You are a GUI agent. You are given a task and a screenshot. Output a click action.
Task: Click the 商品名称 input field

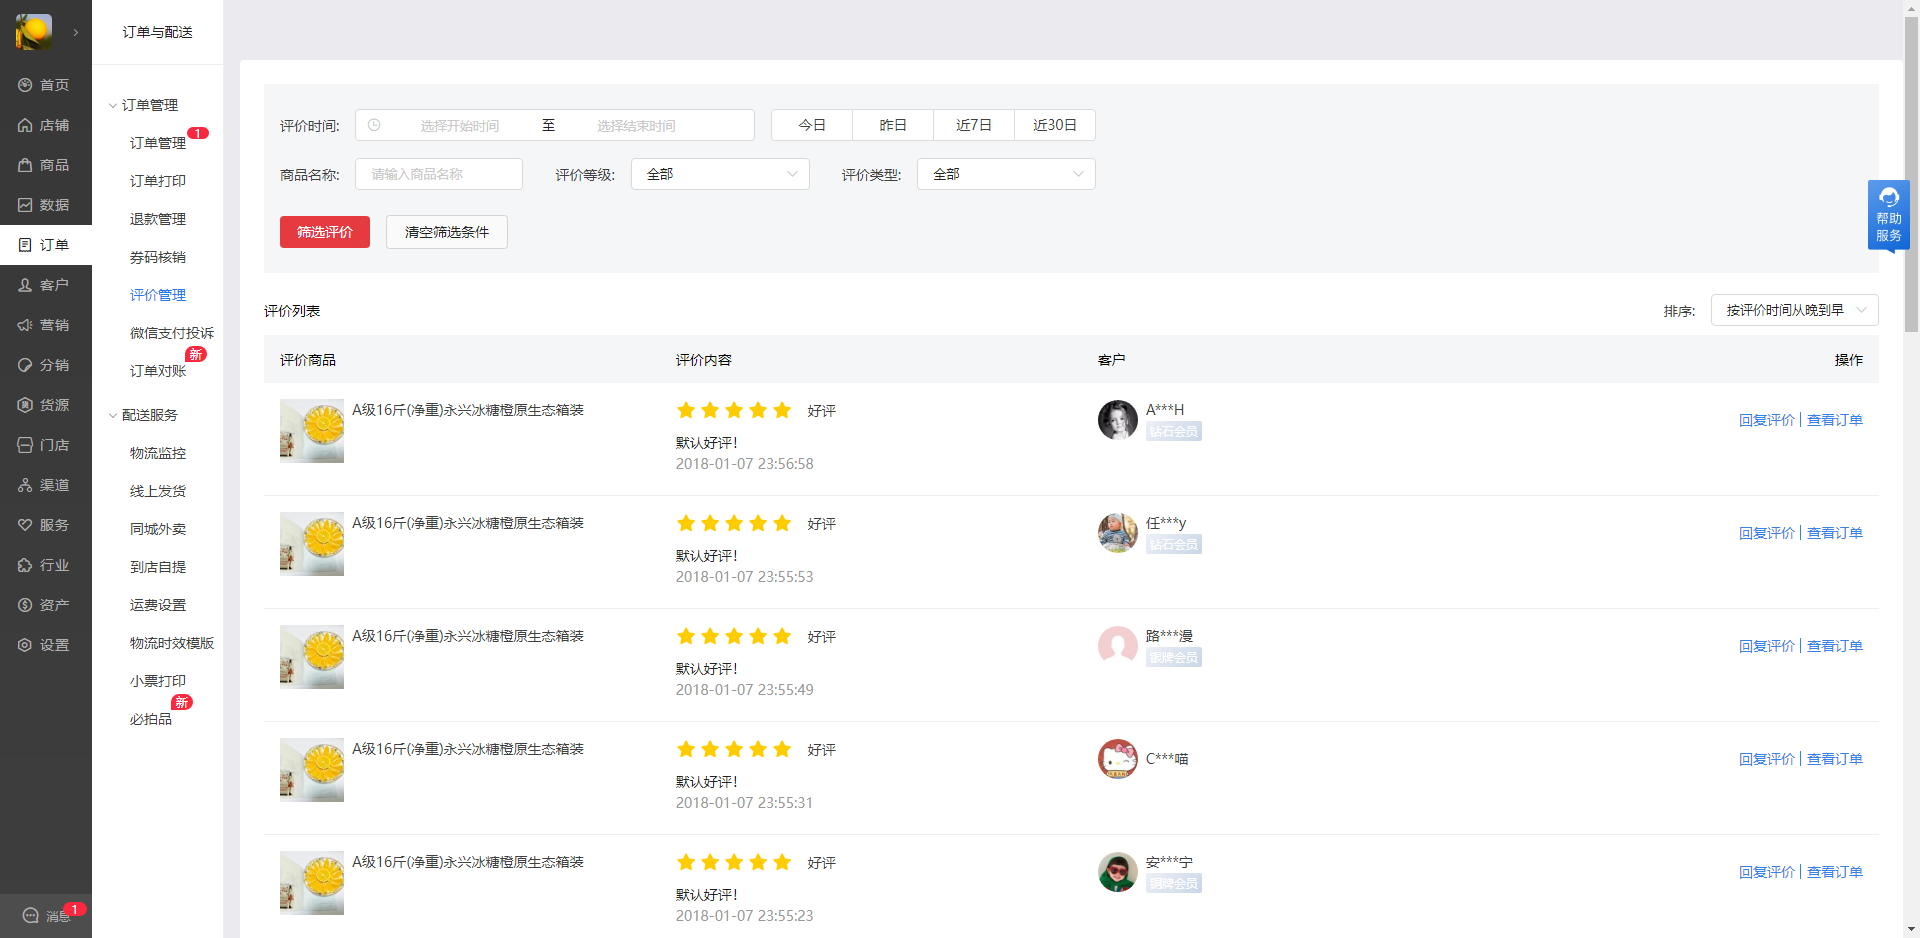click(x=438, y=174)
